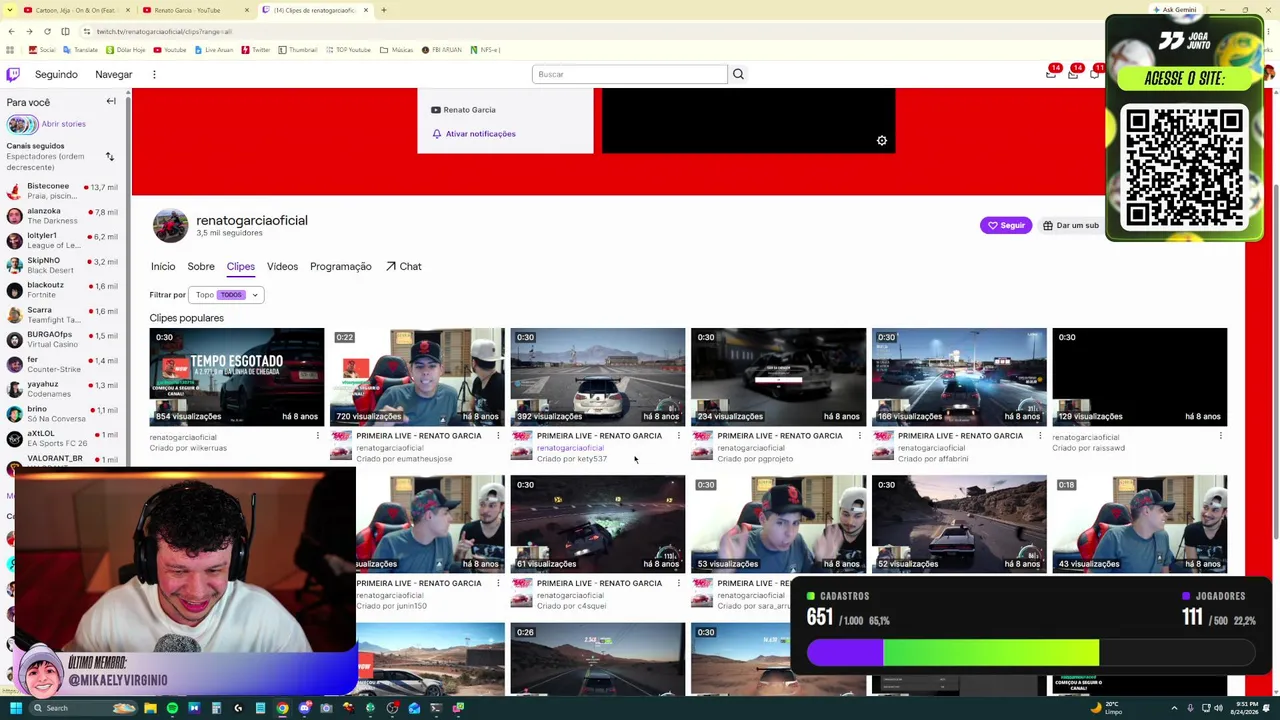1280x720 pixels.
Task: Open the channel Chat popout link
Action: pos(404,267)
